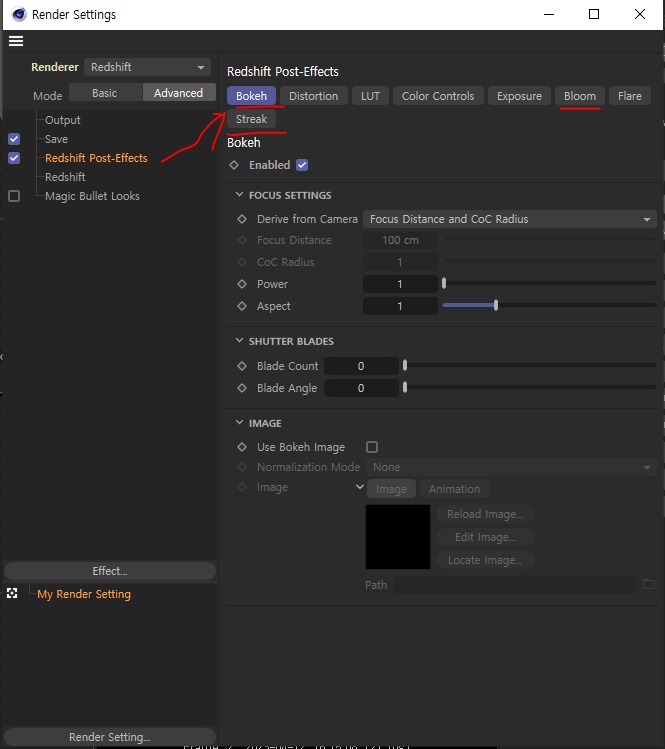Image resolution: width=665 pixels, height=749 pixels.
Task: Select Output in the settings tree
Action: [x=63, y=120]
